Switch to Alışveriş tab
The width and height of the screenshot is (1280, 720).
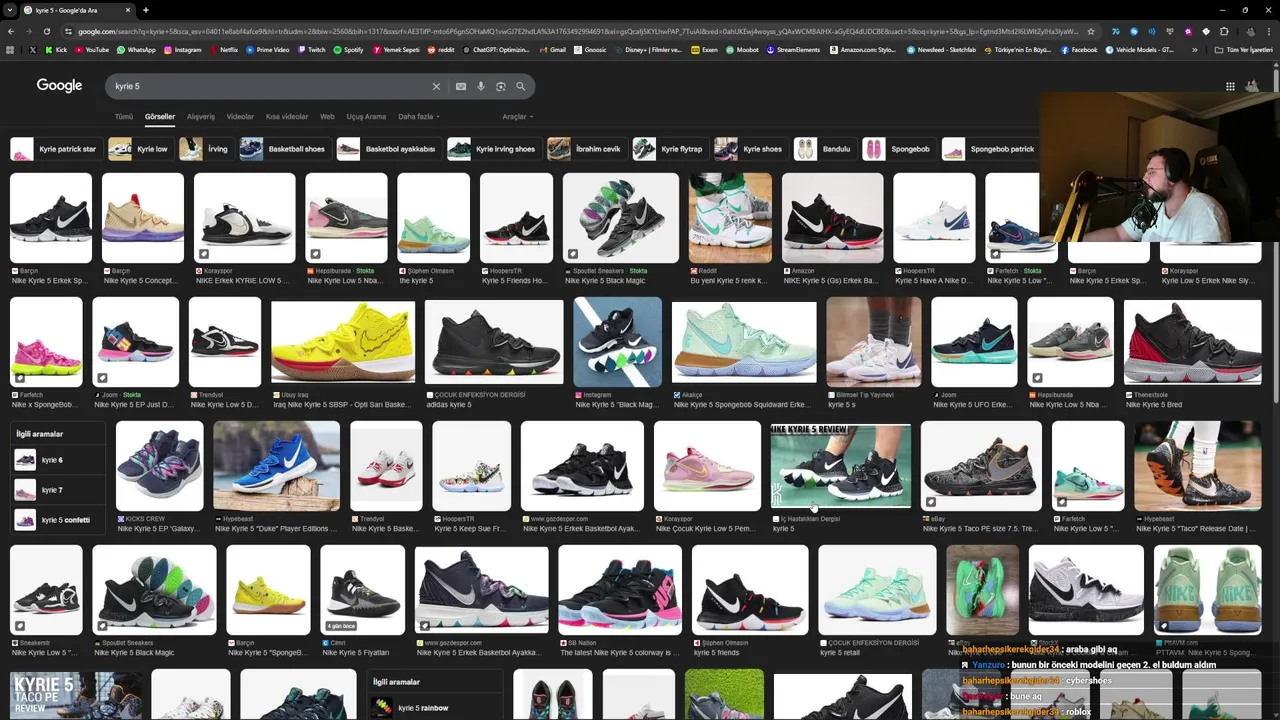point(201,117)
